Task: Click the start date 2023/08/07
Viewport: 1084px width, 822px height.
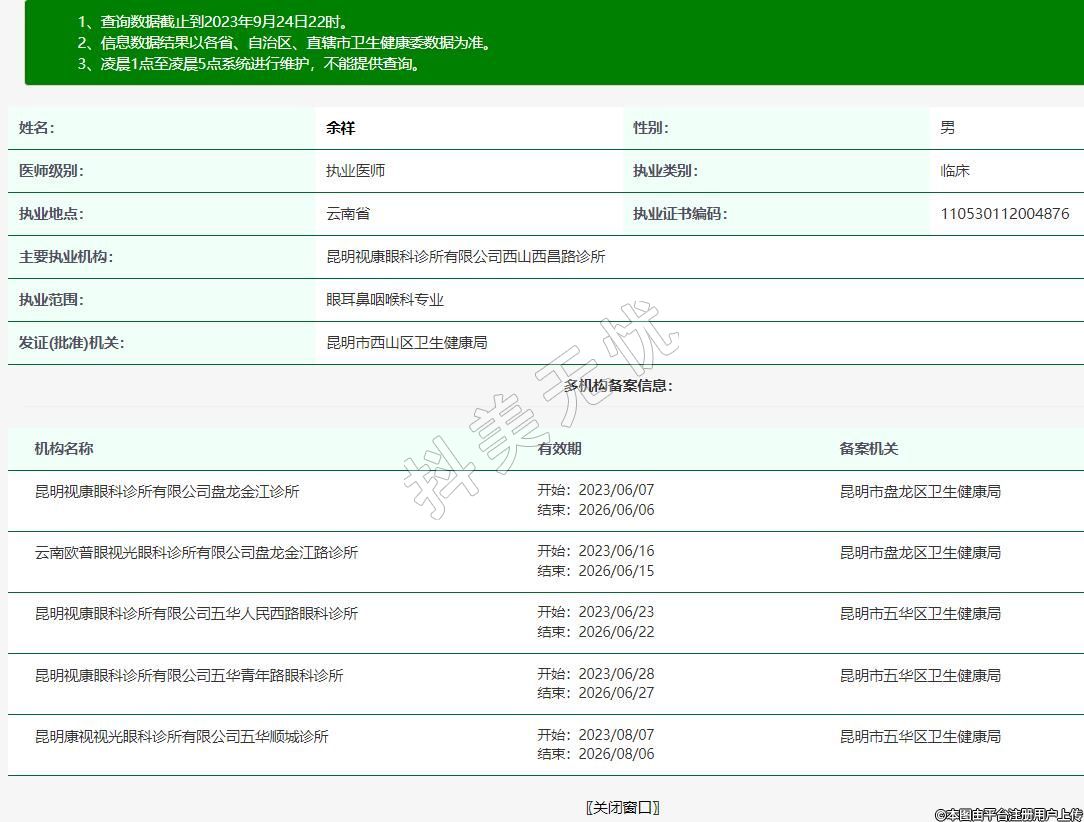Action: point(615,735)
